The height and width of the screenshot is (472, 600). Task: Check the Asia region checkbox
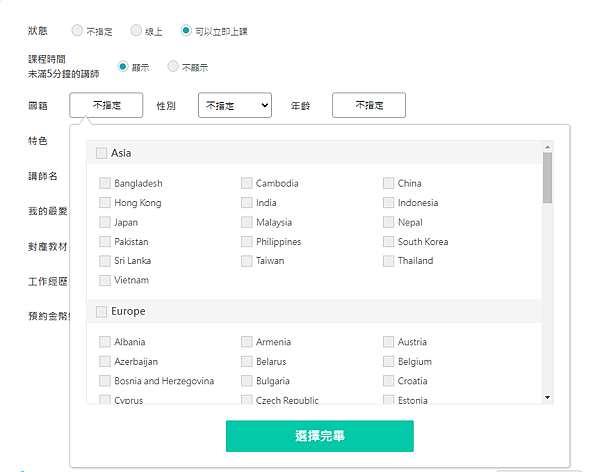pos(102,153)
